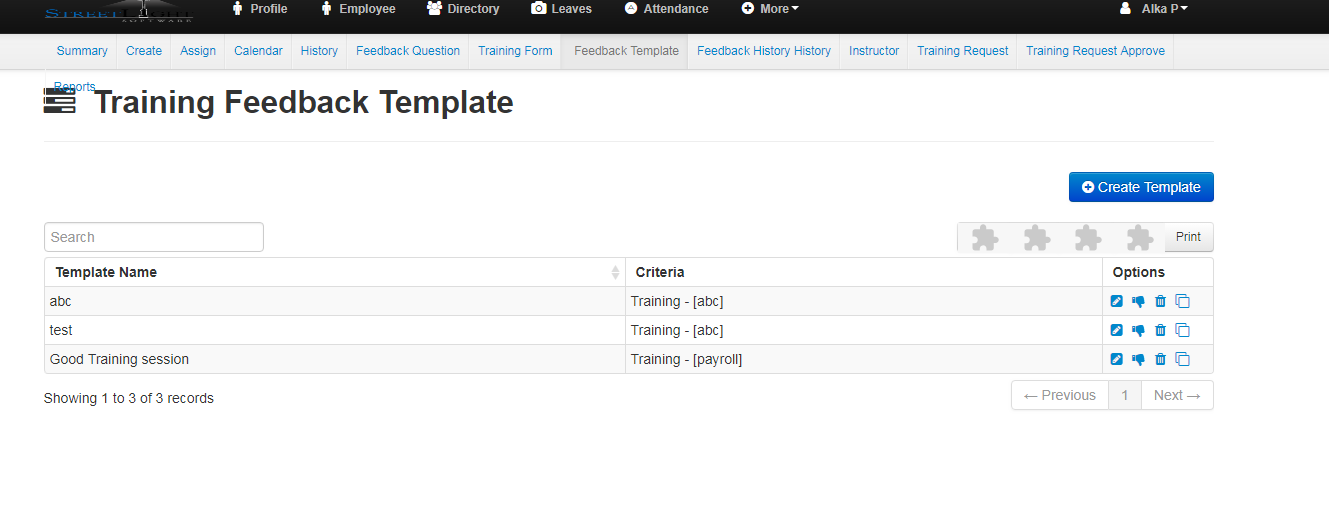
Task: Click the first puzzle-piece export icon
Action: 985,238
